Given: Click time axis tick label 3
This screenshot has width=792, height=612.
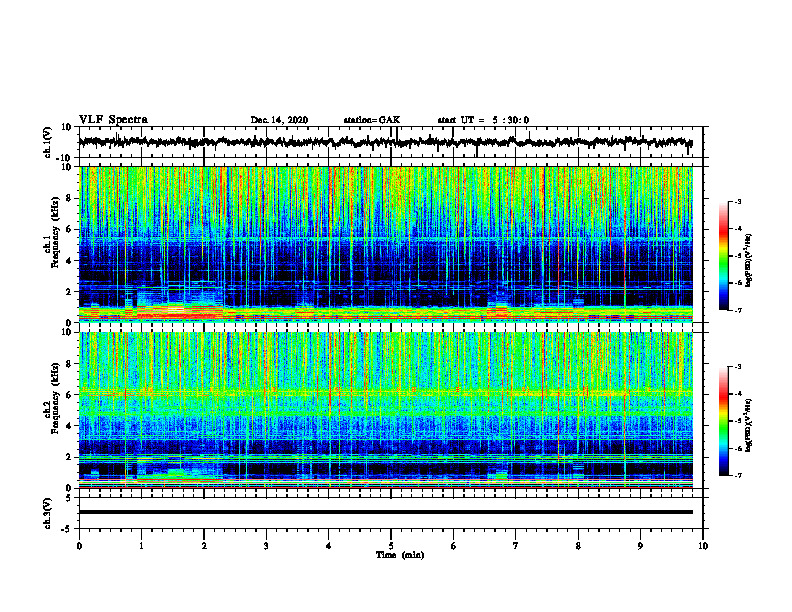Looking at the screenshot, I should (x=266, y=546).
